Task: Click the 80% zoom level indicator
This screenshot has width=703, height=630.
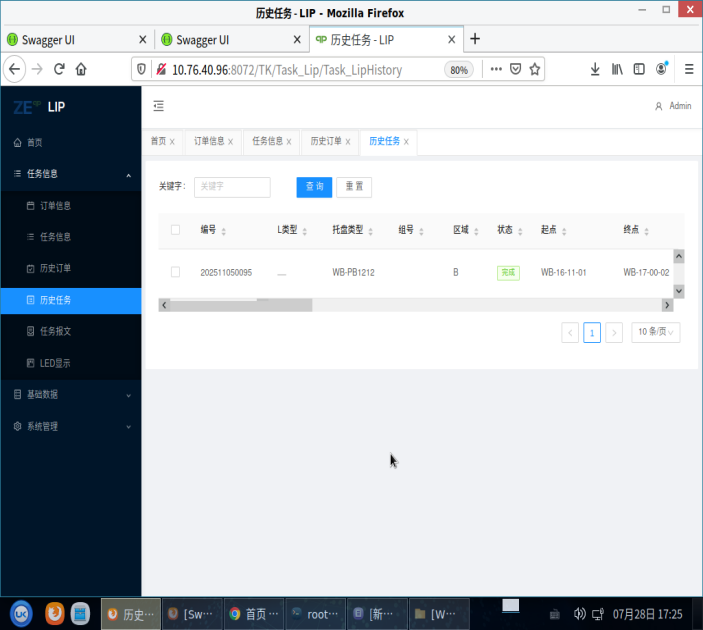Action: pyautogui.click(x=459, y=70)
